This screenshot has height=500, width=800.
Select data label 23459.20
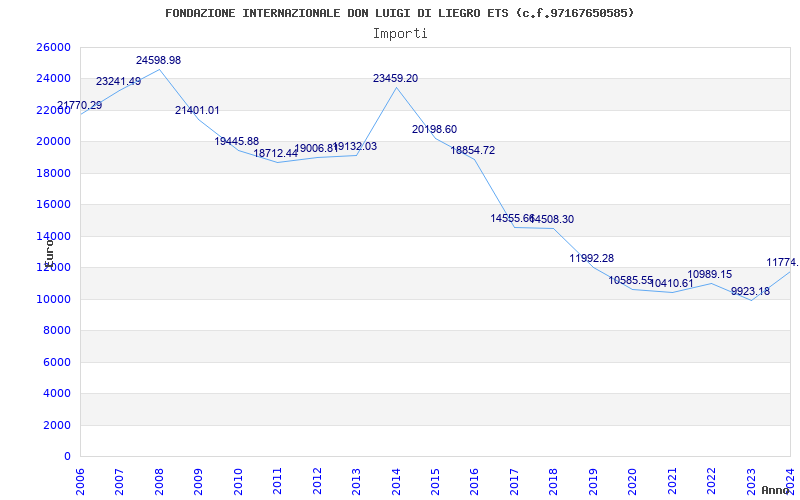pyautogui.click(x=395, y=78)
